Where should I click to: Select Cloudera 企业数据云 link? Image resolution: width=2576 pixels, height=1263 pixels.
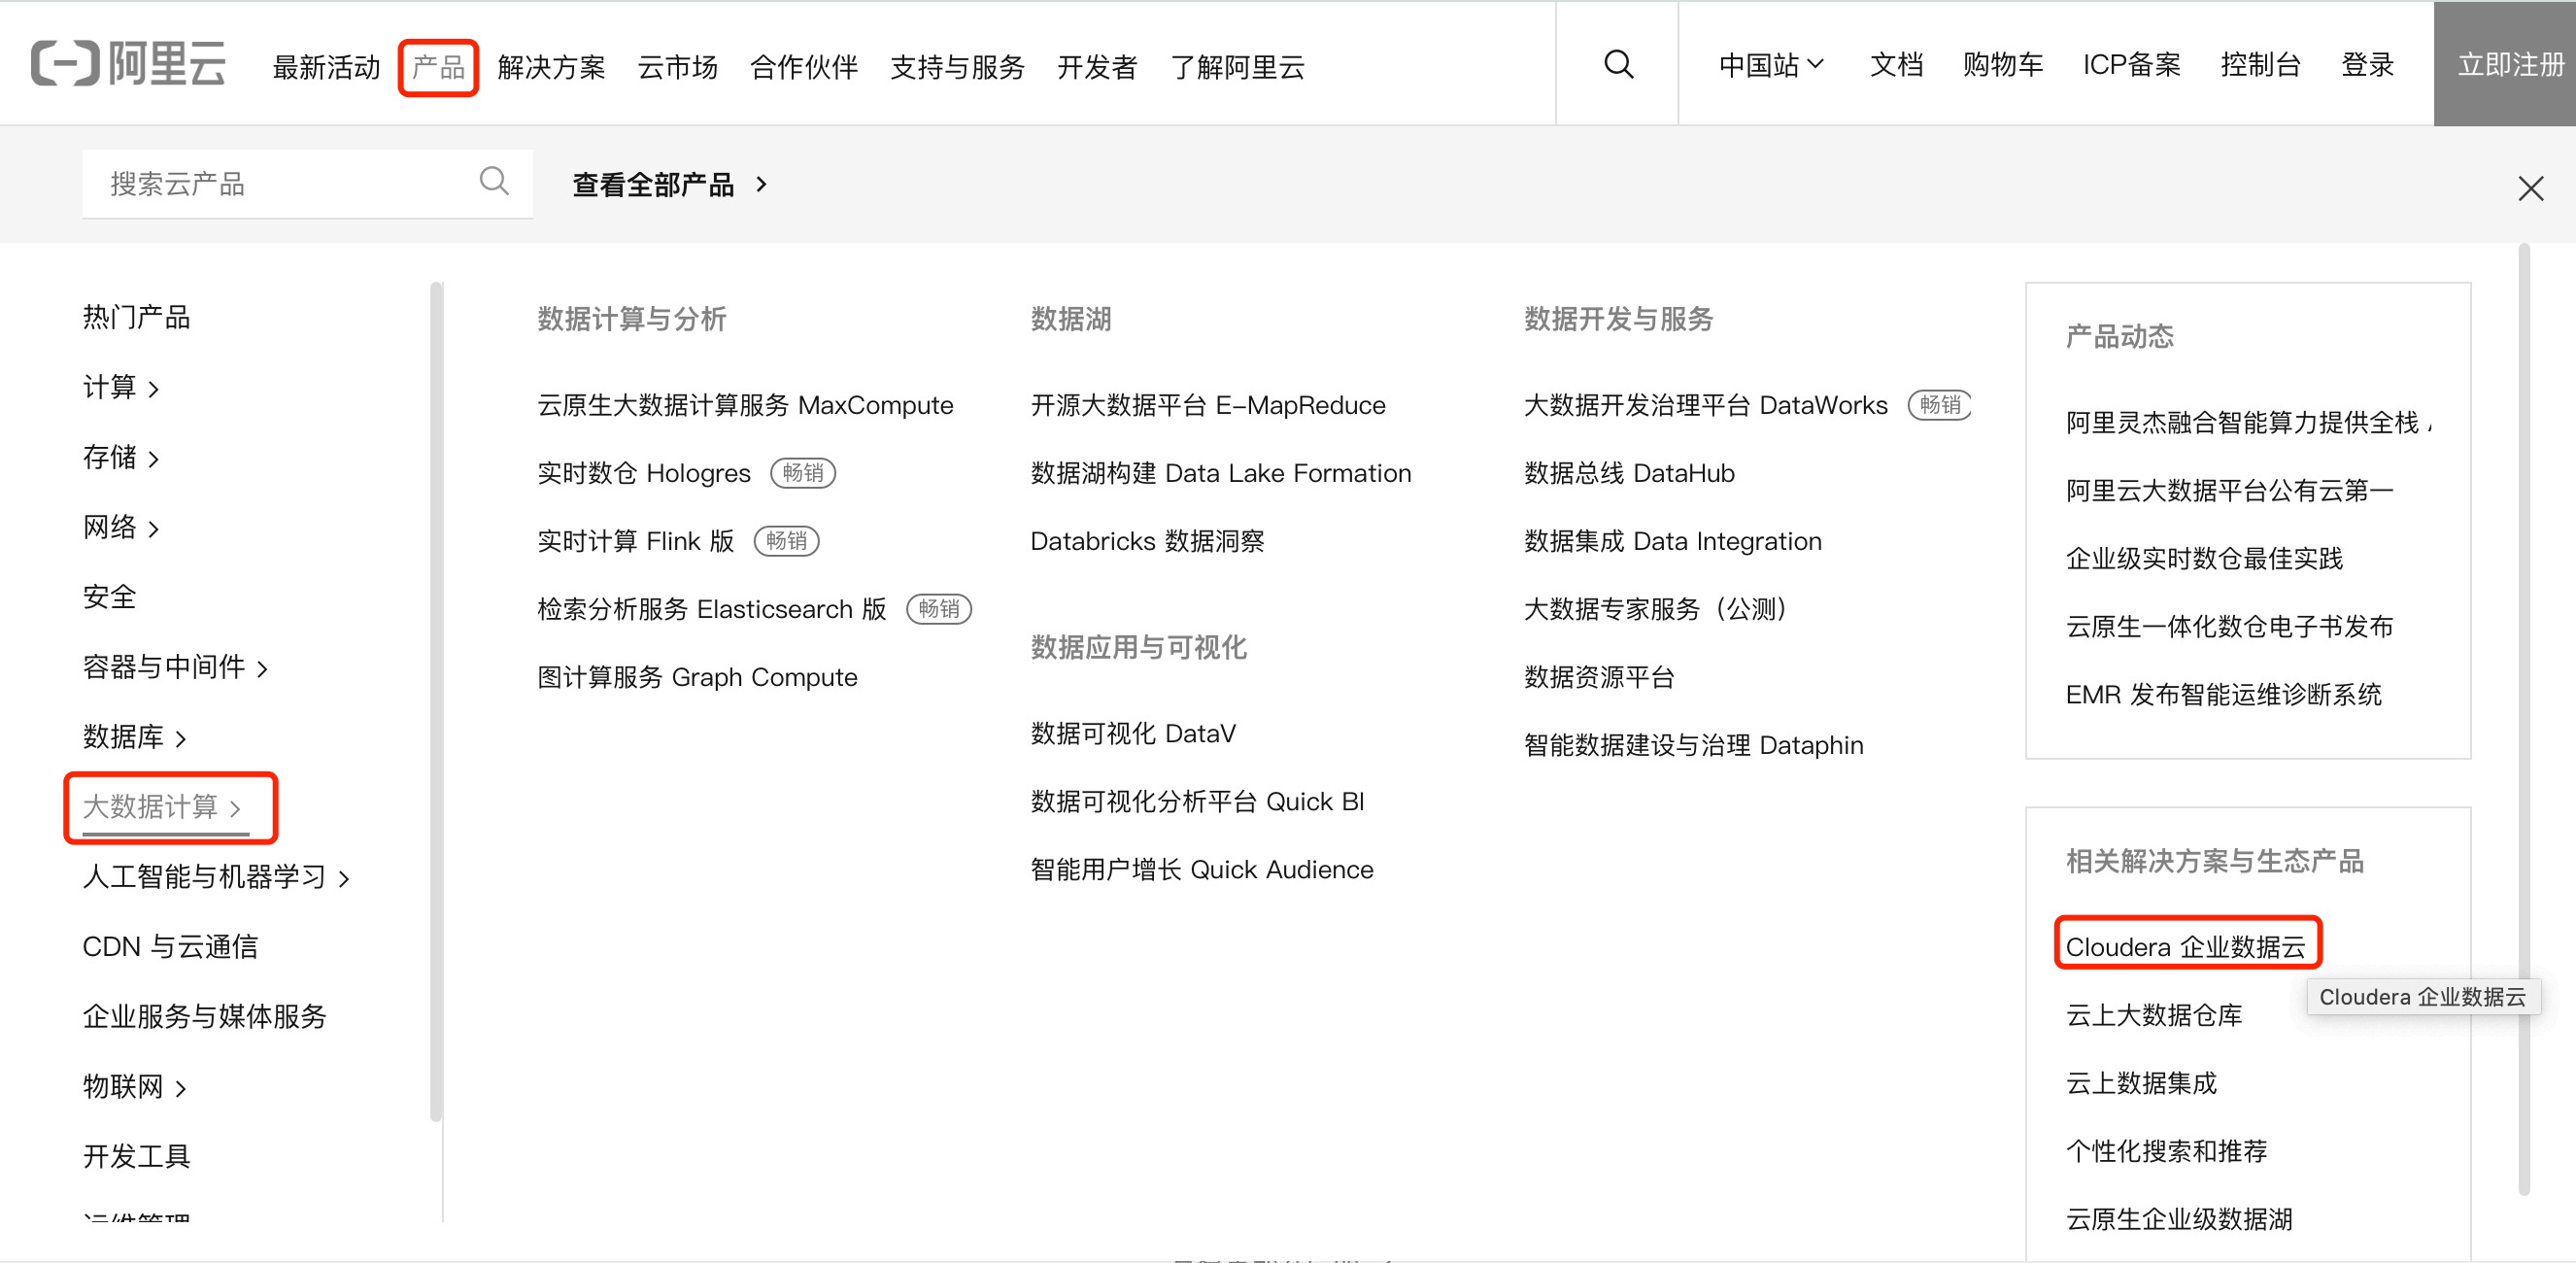pos(2187,945)
